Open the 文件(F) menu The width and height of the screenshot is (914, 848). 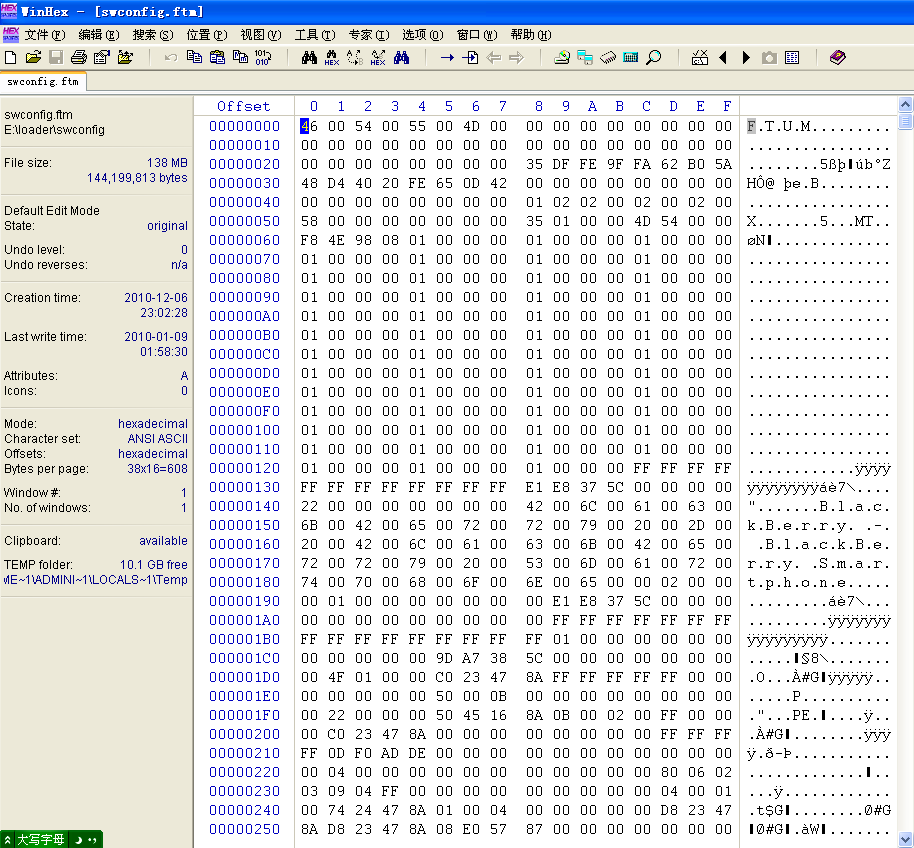click(x=45, y=35)
